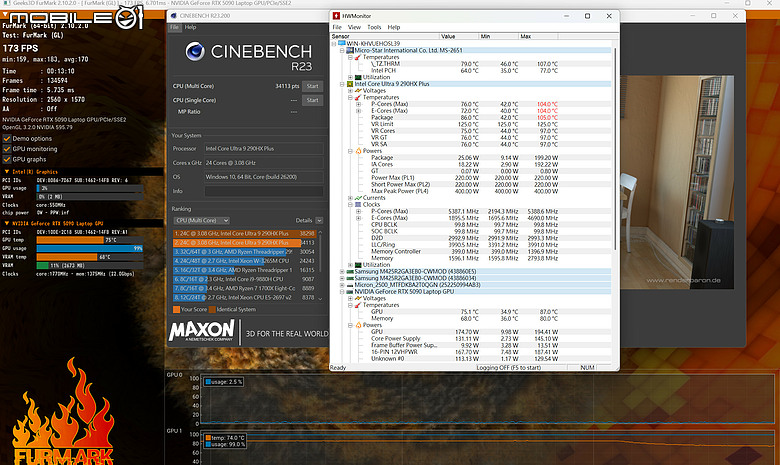Collapse the WIN-KHVUEHOSL39 computer node

(334, 44)
